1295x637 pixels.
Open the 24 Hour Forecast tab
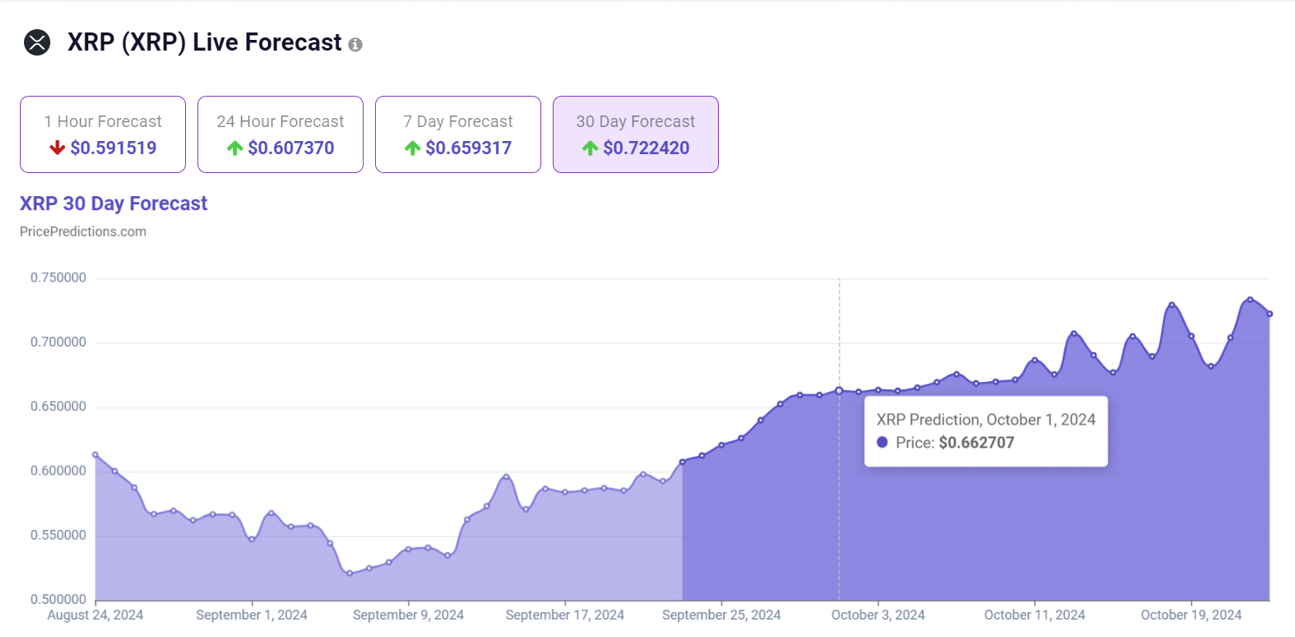pos(280,134)
